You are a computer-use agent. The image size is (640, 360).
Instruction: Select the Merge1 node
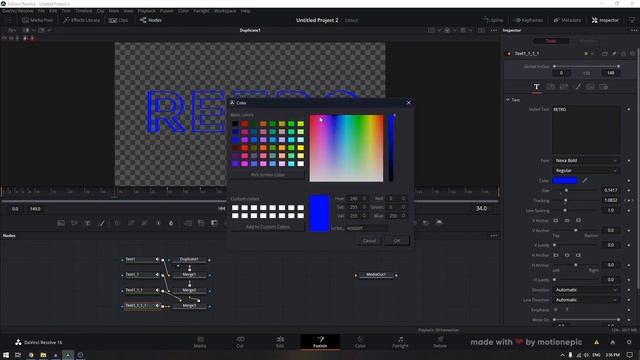tap(189, 275)
